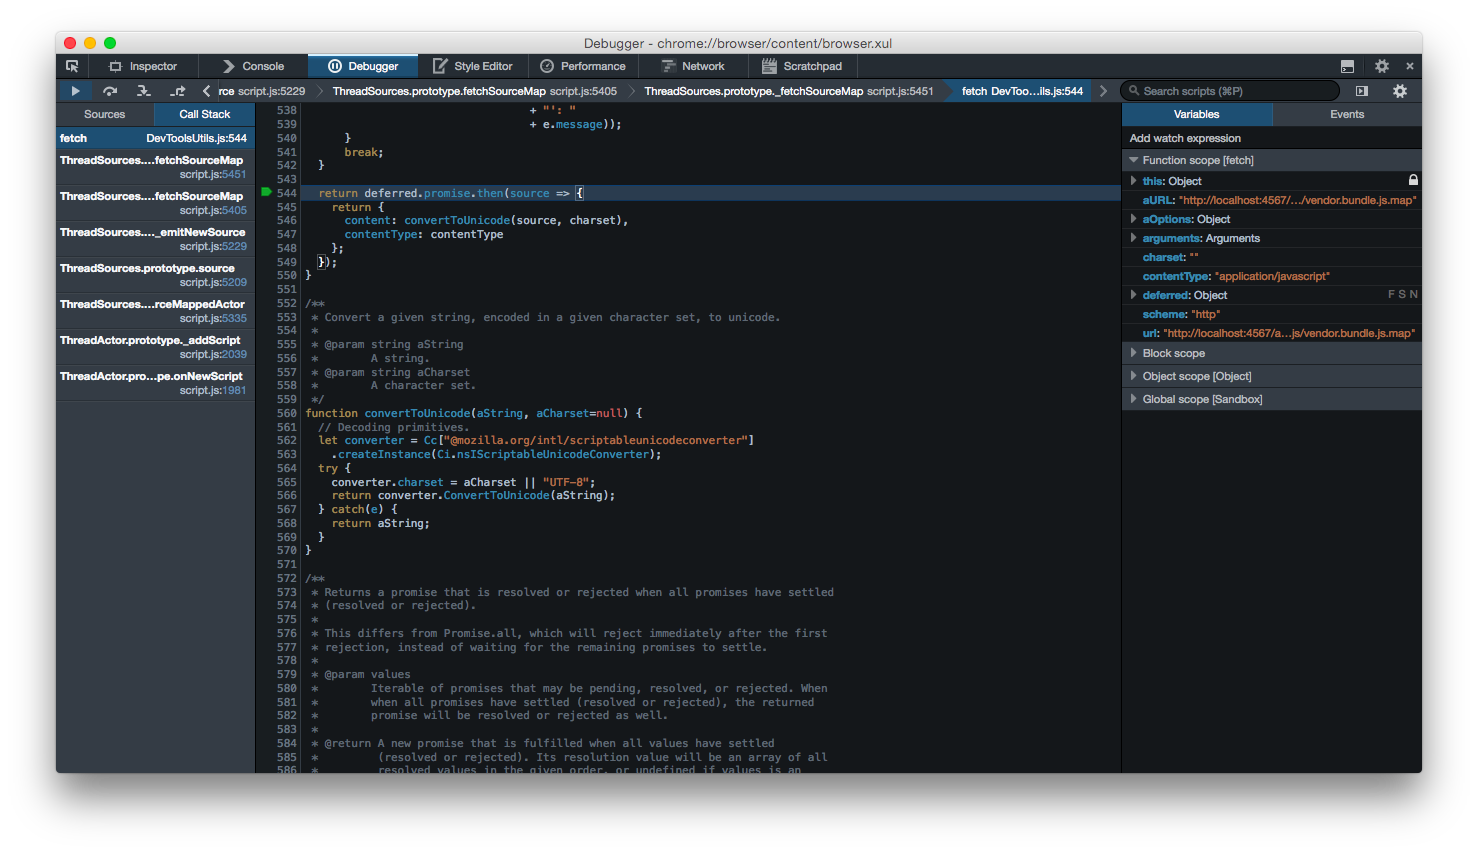Click the url variable row
Screen dimensions: 1478x853
tap(1271, 333)
